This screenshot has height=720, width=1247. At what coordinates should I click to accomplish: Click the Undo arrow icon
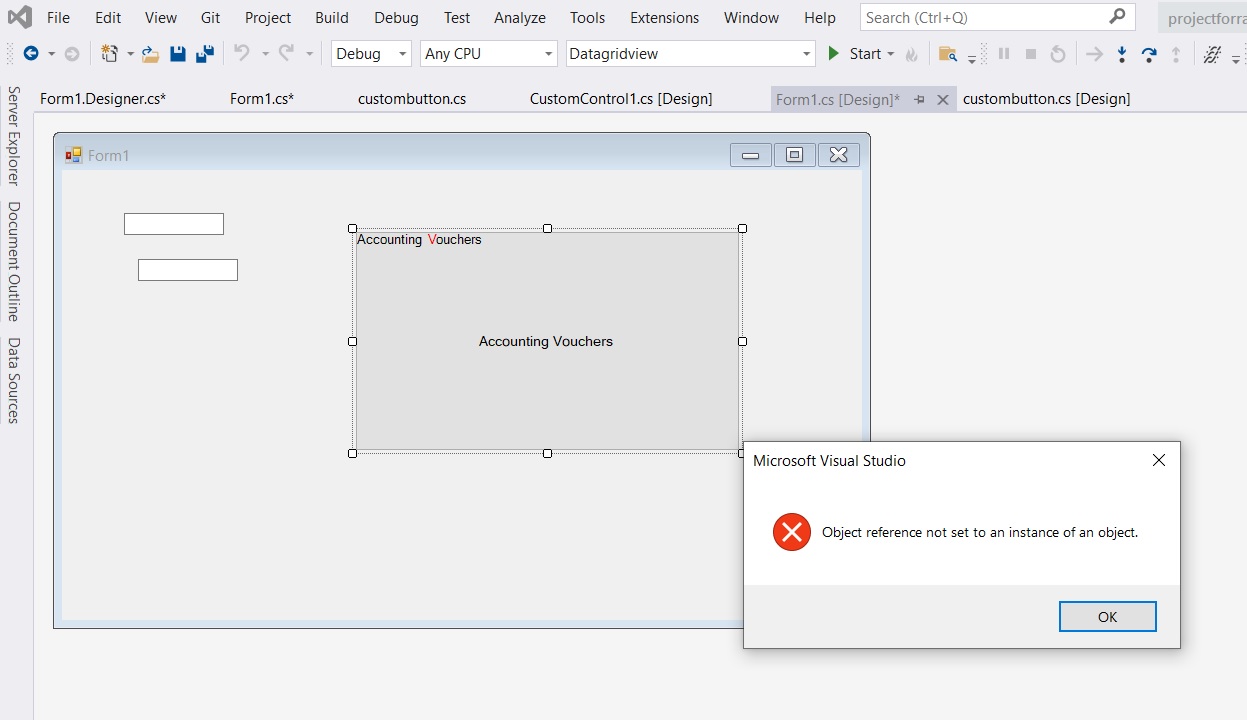[241, 53]
